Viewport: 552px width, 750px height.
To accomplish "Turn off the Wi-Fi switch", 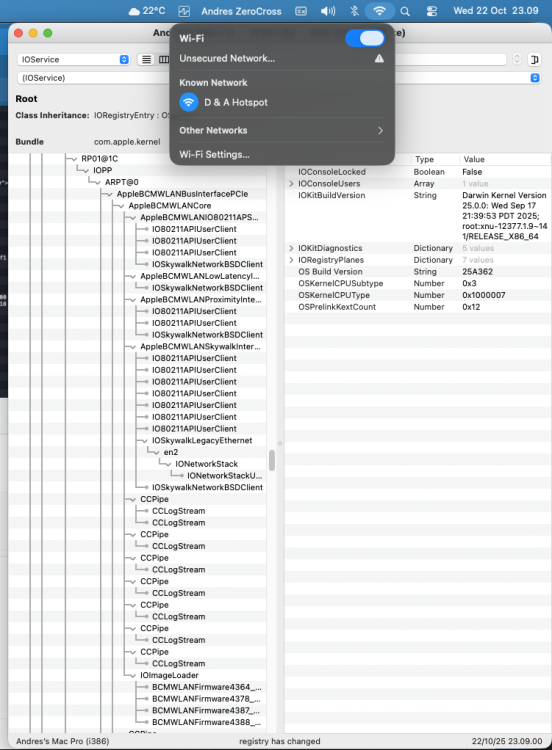I will [365, 38].
